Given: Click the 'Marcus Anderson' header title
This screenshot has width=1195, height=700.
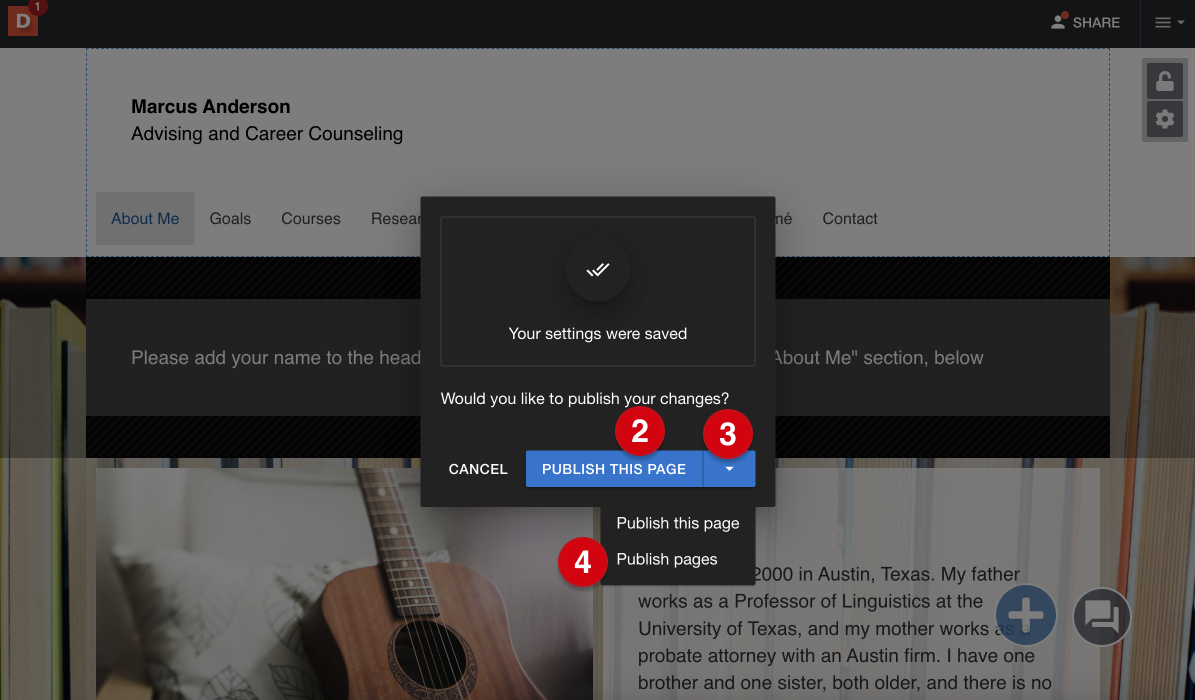Looking at the screenshot, I should pos(210,107).
